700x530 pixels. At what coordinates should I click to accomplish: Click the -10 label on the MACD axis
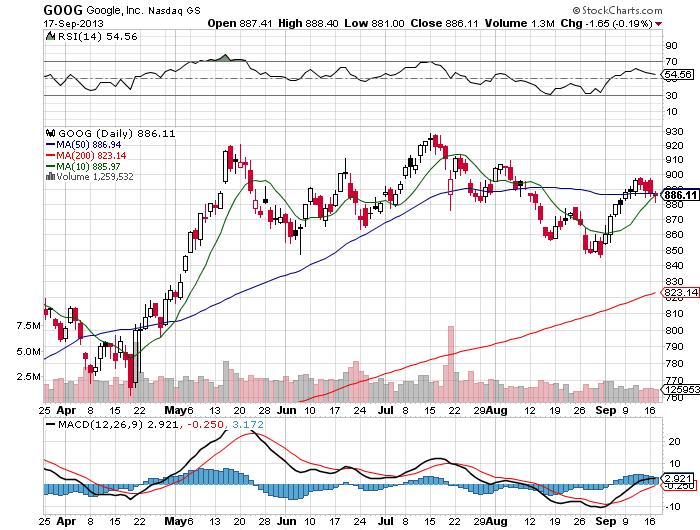[672, 506]
